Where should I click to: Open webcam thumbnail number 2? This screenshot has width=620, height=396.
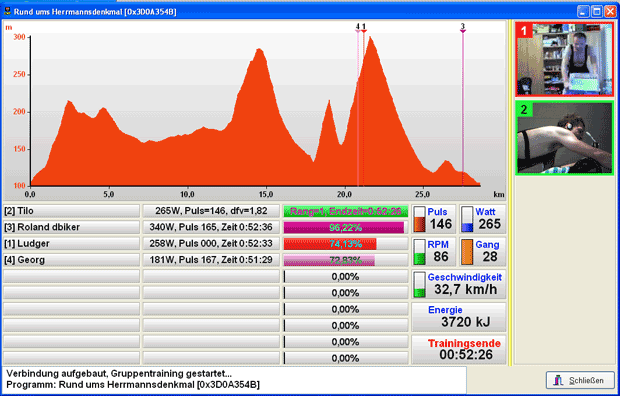pyautogui.click(x=565, y=138)
